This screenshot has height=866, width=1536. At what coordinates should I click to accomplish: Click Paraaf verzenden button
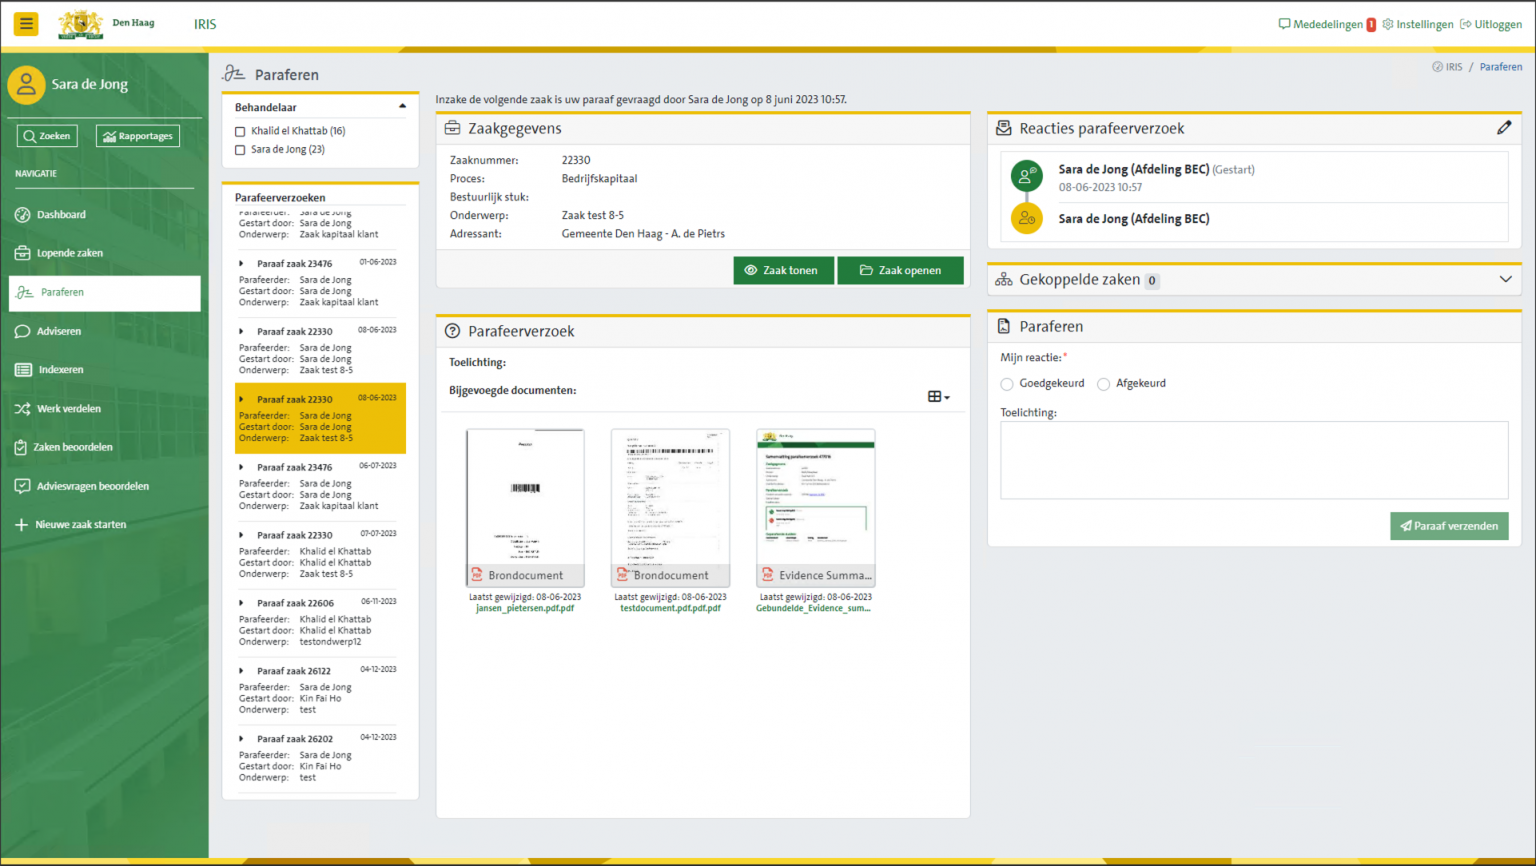(1449, 526)
